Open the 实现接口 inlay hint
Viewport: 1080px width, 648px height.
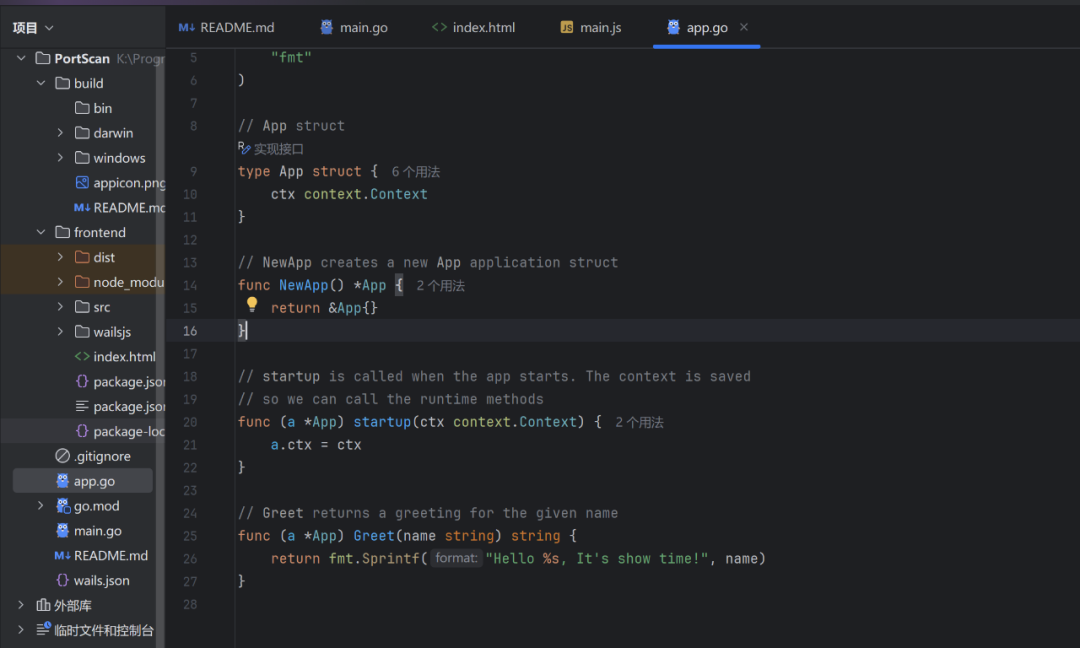click(278, 149)
